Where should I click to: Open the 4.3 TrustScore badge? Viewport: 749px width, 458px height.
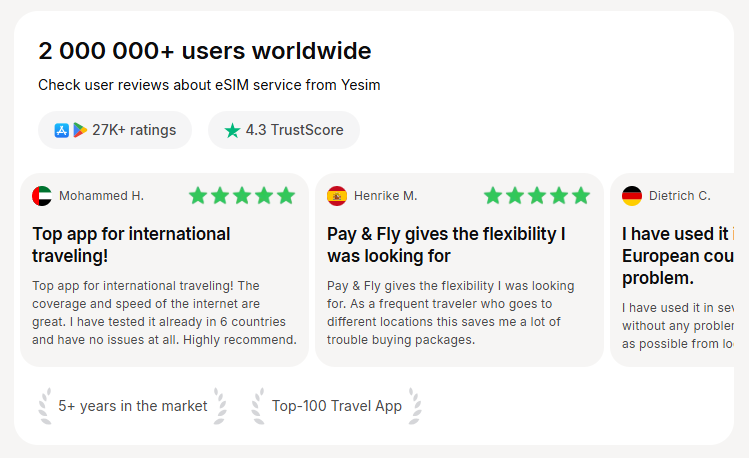tap(284, 130)
